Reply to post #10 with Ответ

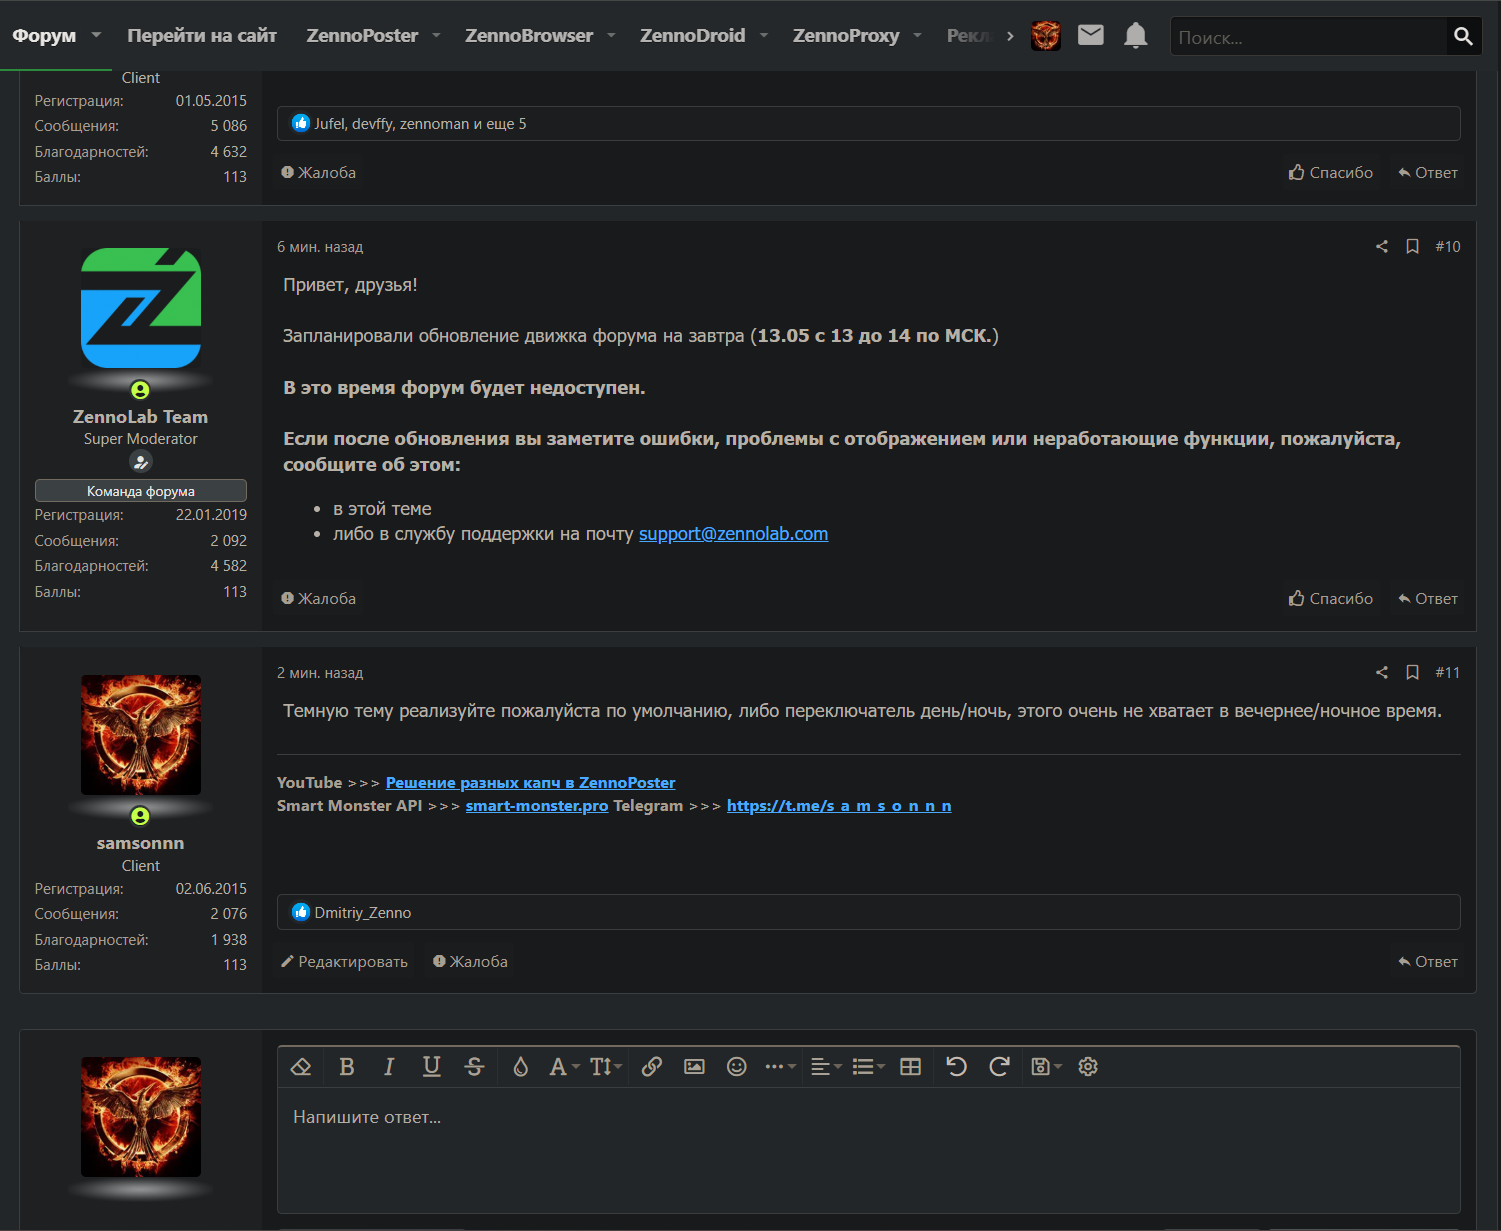[x=1428, y=598]
